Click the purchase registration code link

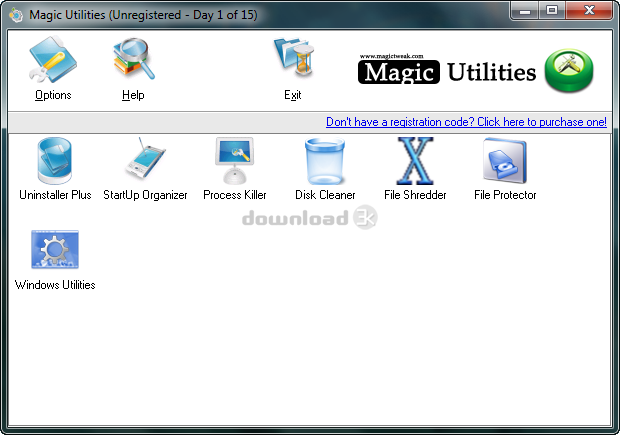coord(466,122)
